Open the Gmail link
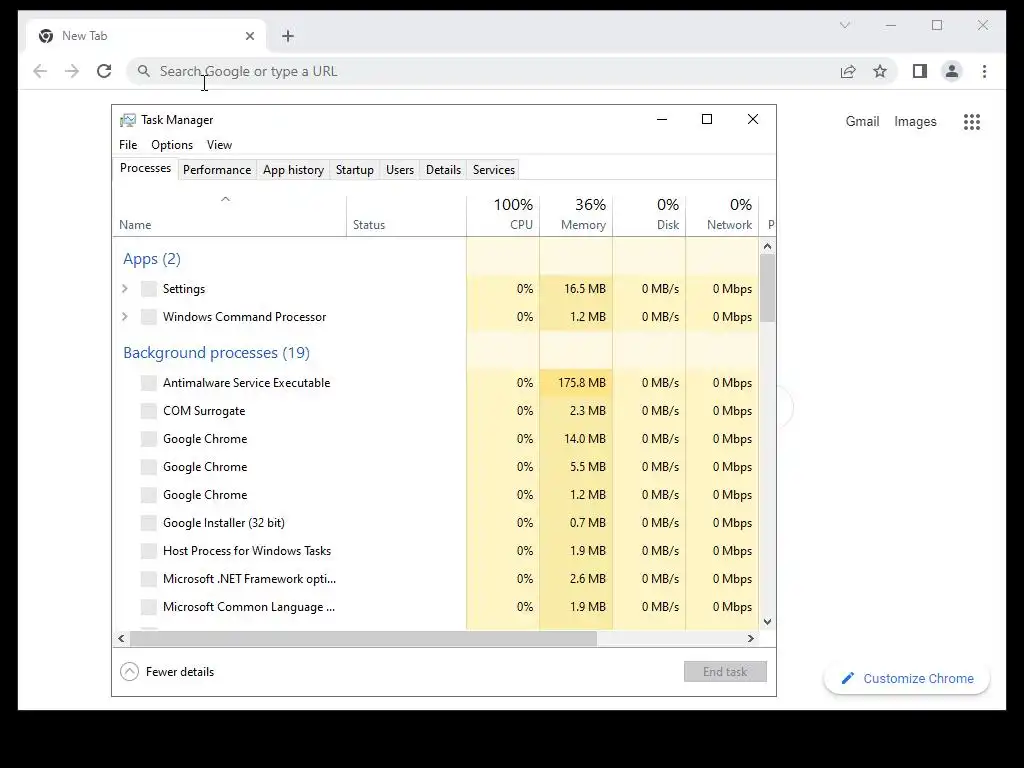Viewport: 1024px width, 768px height. (862, 121)
